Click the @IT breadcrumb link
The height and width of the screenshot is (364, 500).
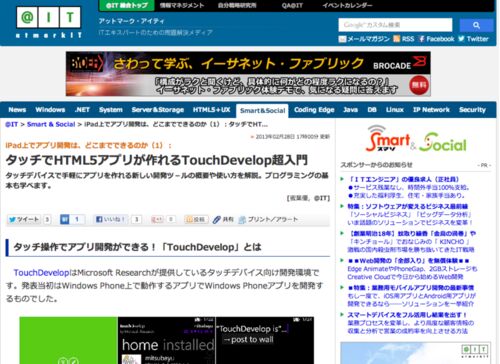pos(11,124)
